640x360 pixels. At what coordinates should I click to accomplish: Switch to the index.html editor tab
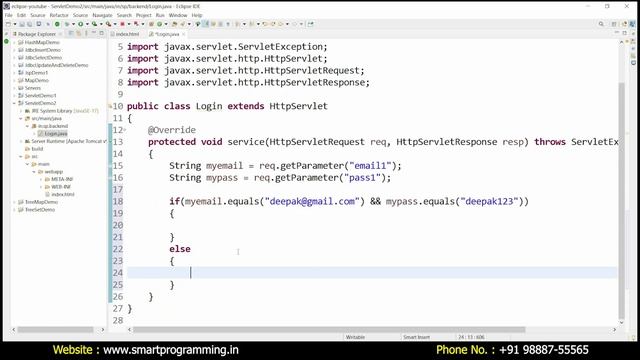[x=124, y=34]
